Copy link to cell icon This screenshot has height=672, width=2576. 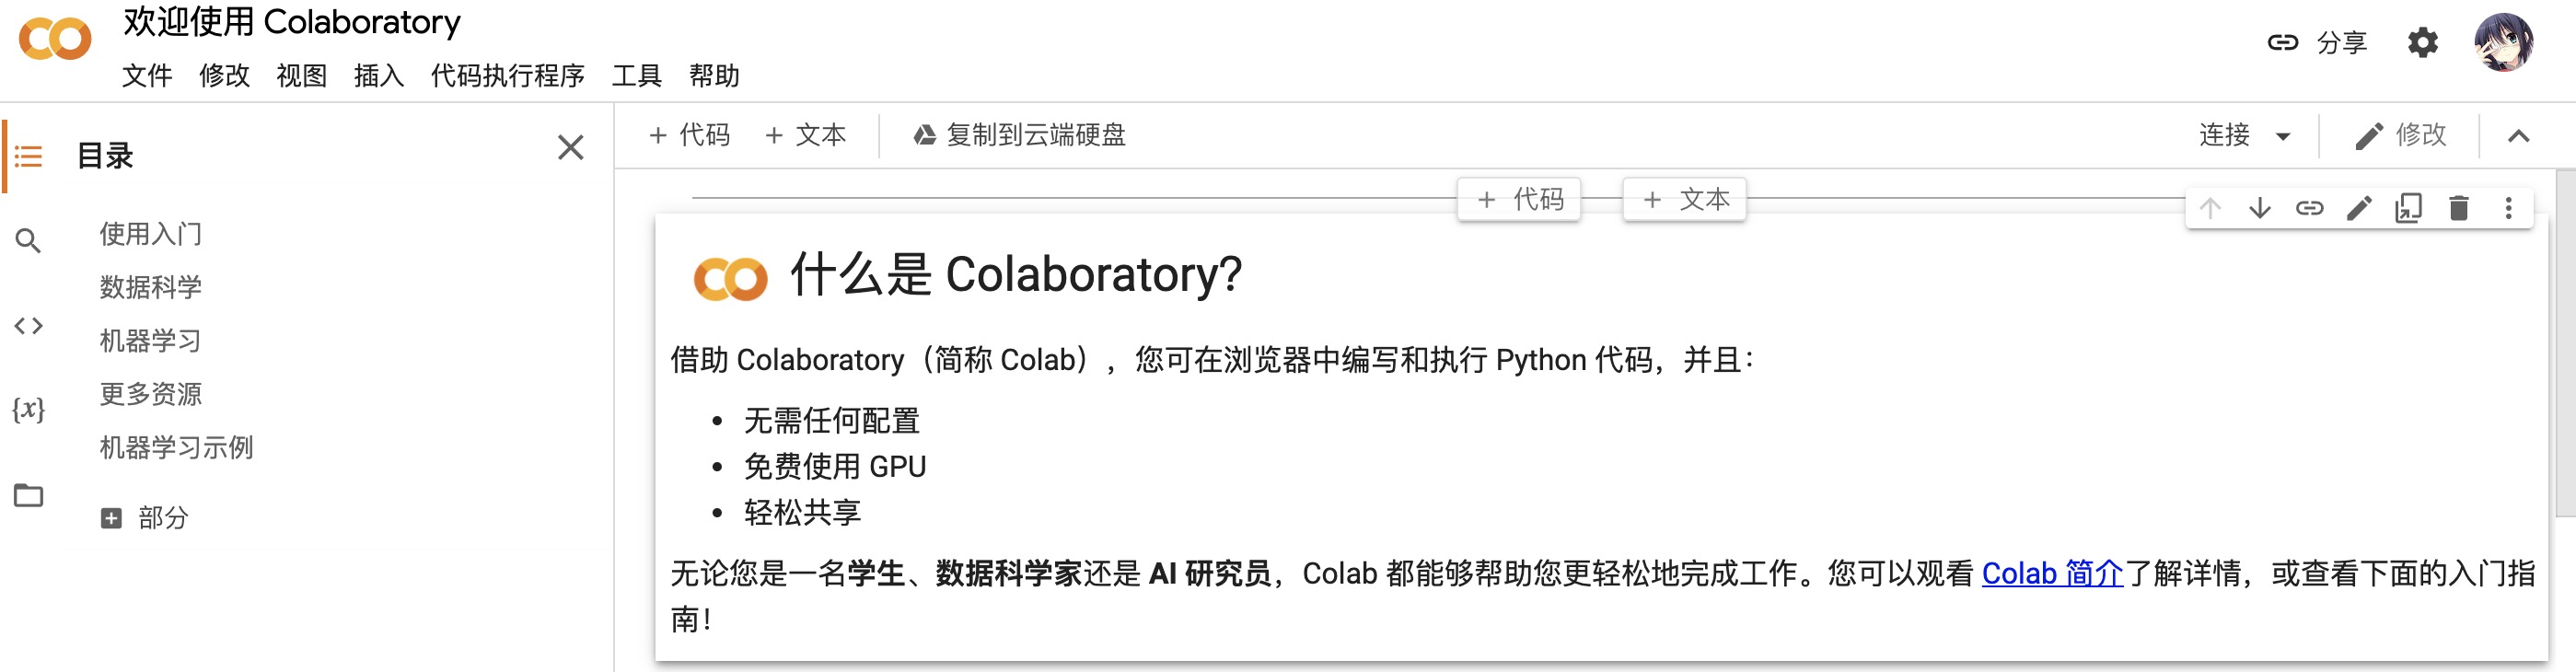click(2309, 208)
